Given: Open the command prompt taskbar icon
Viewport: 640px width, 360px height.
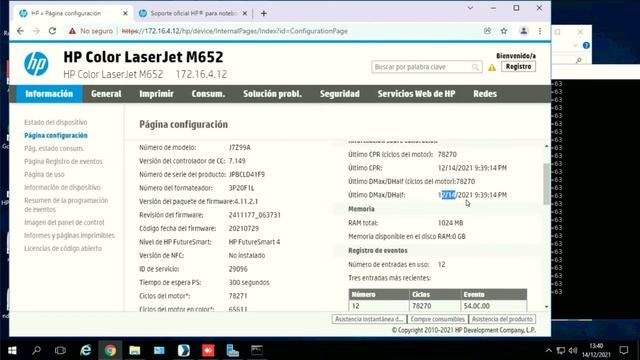Looking at the screenshot, I should click(x=257, y=350).
